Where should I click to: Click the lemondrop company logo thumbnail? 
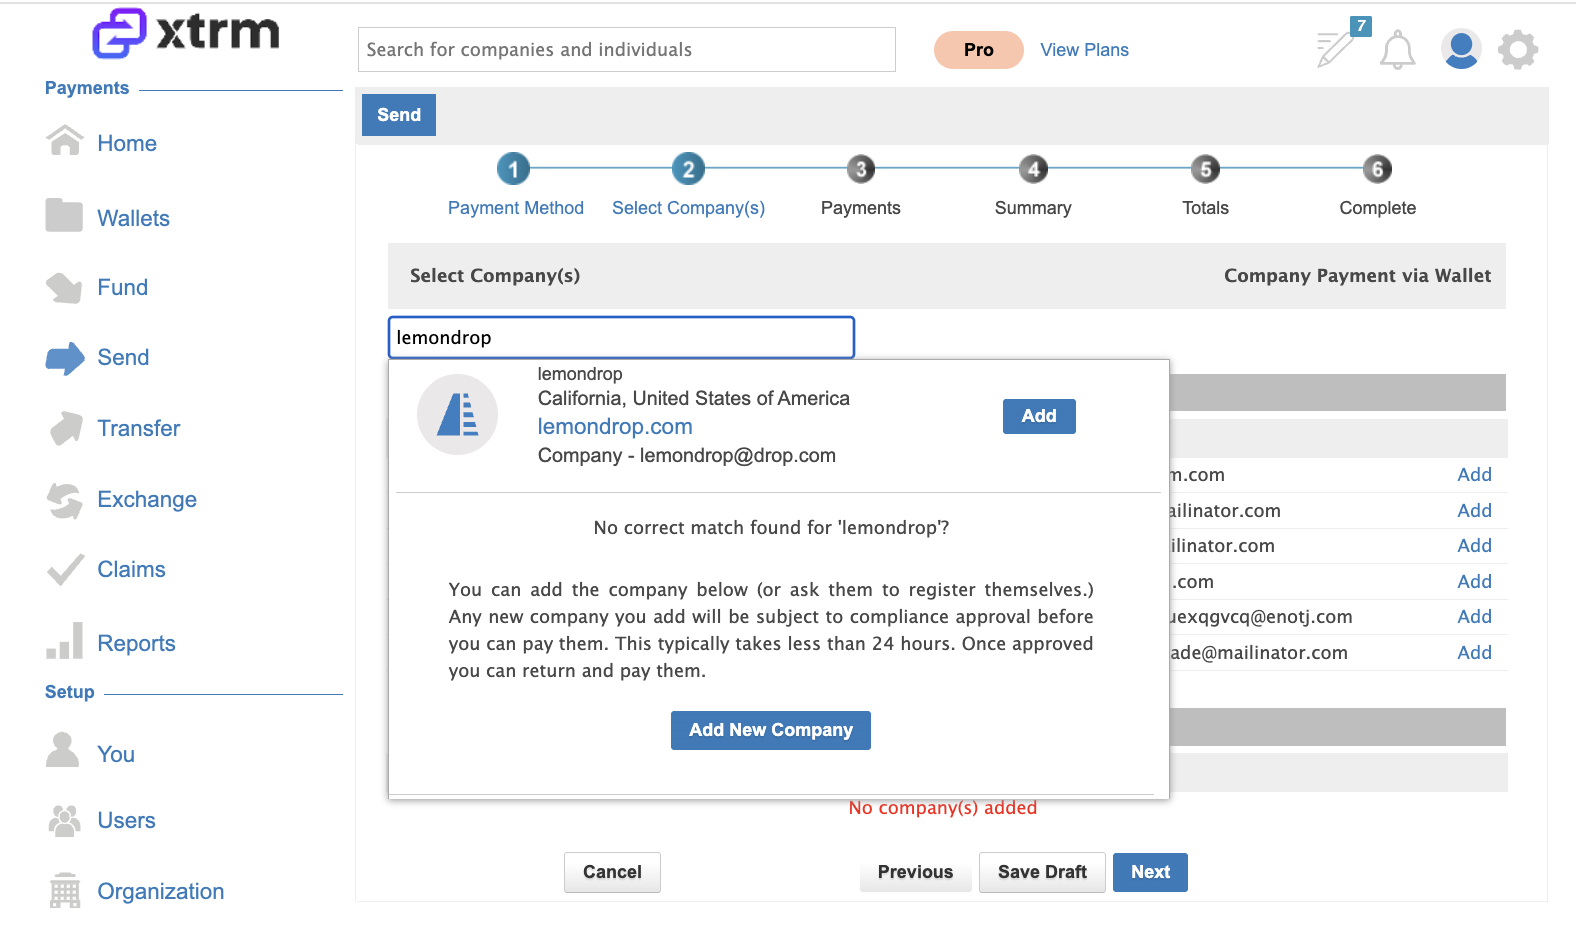click(457, 414)
